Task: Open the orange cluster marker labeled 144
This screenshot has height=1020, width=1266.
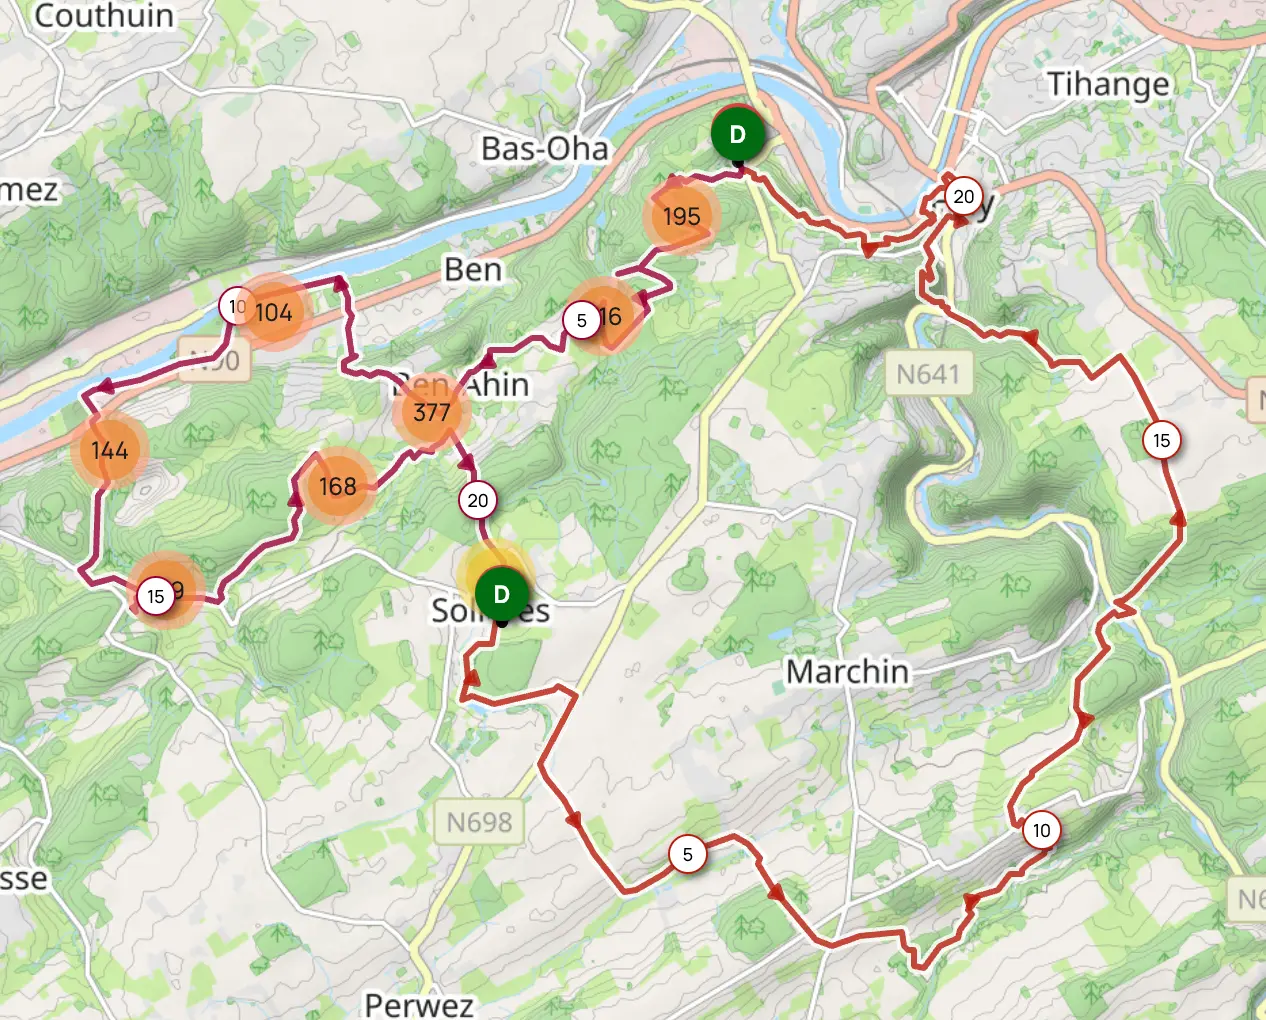Action: 109,450
